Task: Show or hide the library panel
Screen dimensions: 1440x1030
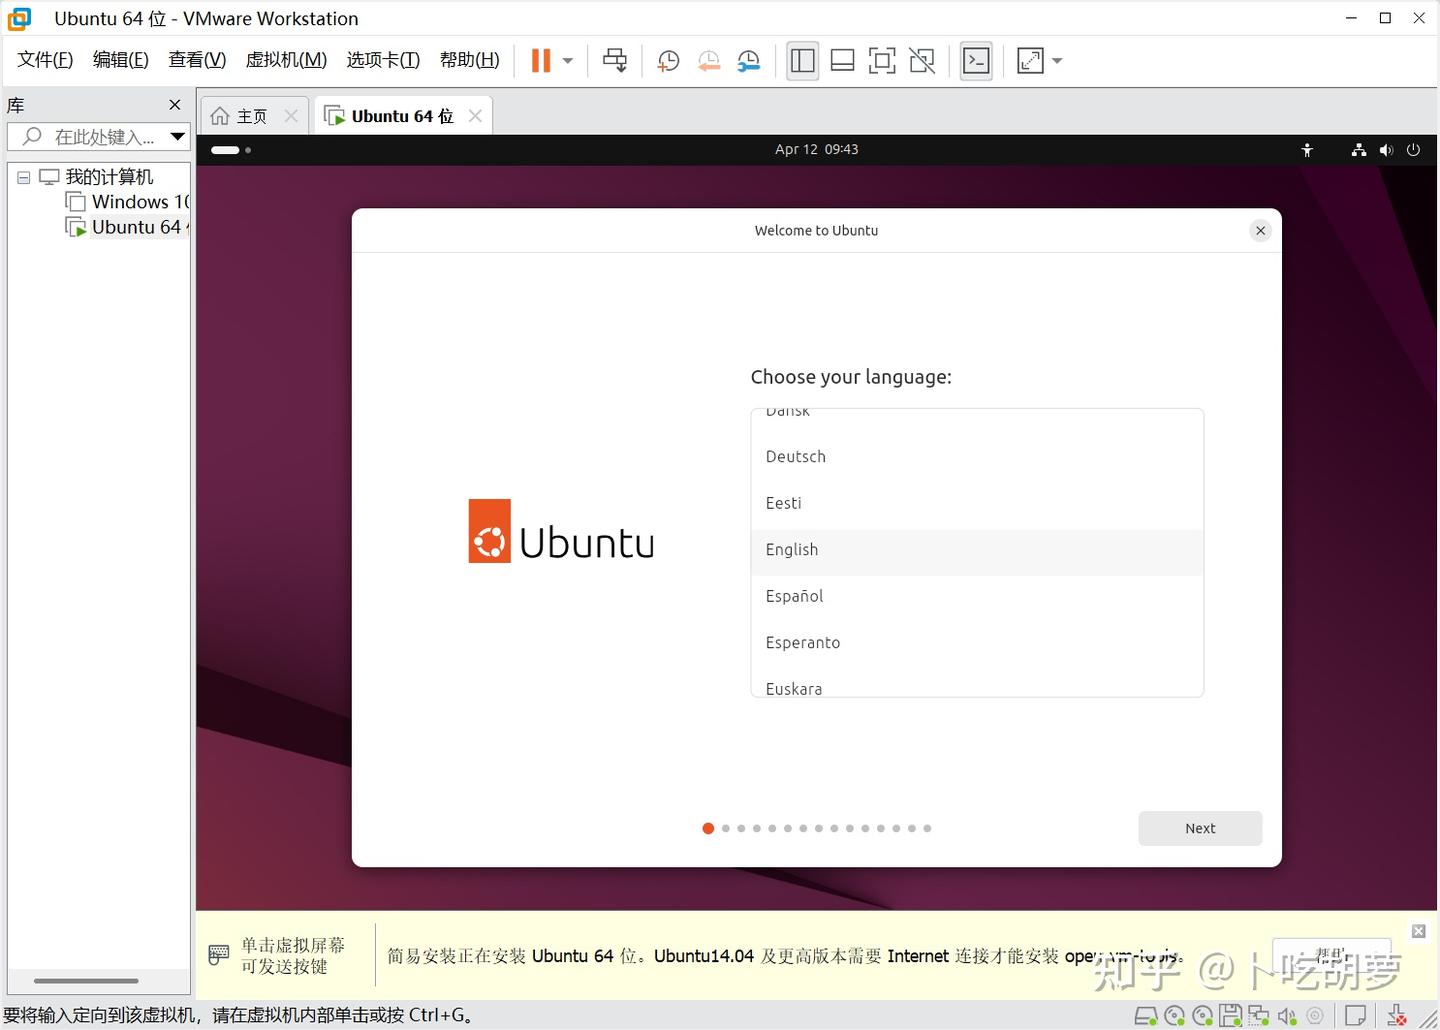Action: (x=801, y=60)
